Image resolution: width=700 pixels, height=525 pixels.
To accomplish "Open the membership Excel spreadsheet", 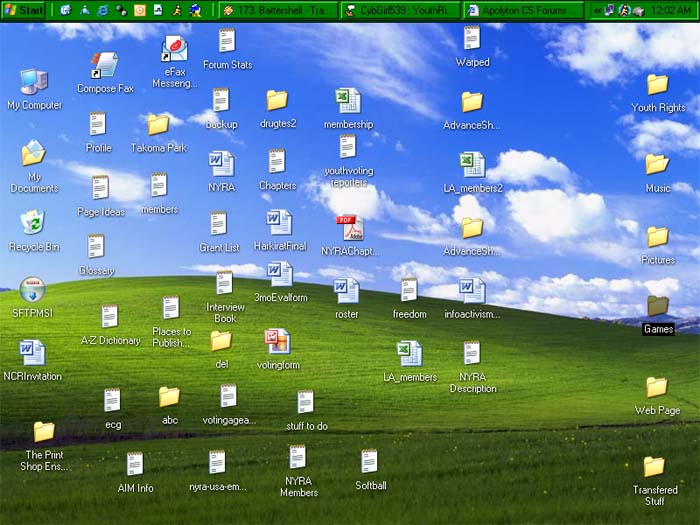I will click(x=347, y=101).
